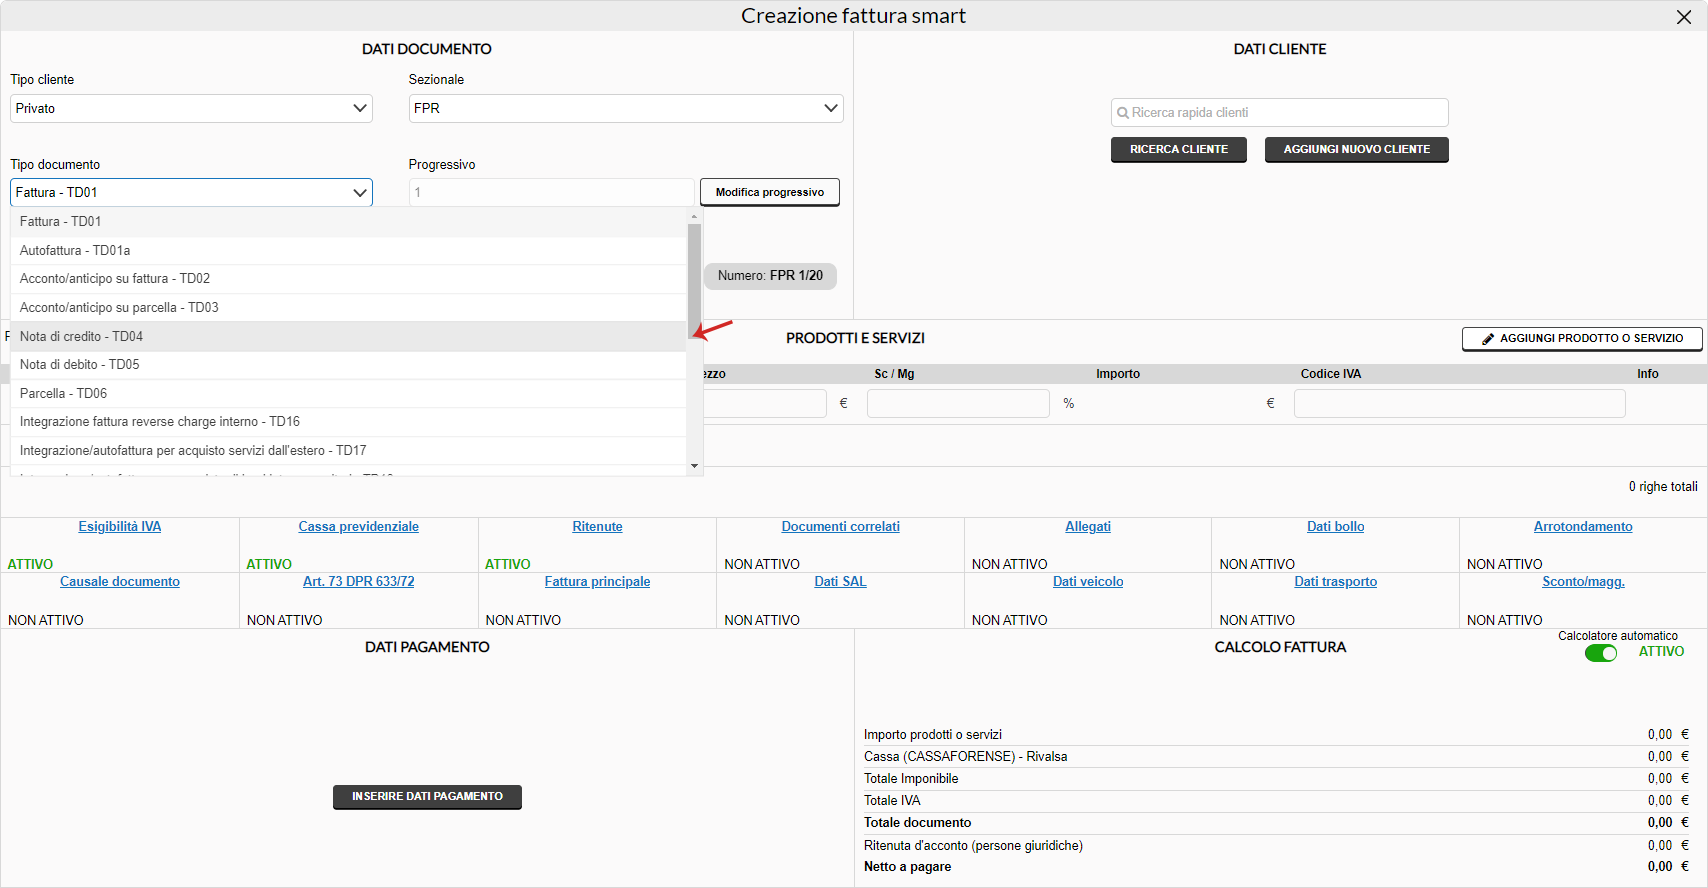This screenshot has width=1708, height=888.
Task: Expand the Tipo cliente dropdown
Action: [x=191, y=108]
